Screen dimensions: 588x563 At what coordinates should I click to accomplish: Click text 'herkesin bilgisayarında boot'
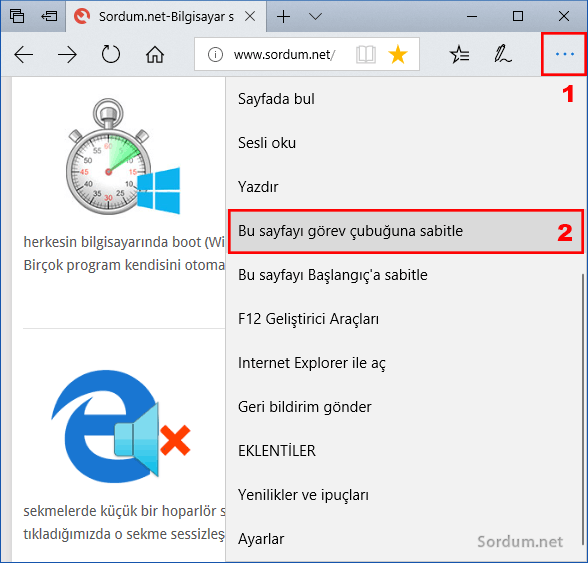click(112, 242)
